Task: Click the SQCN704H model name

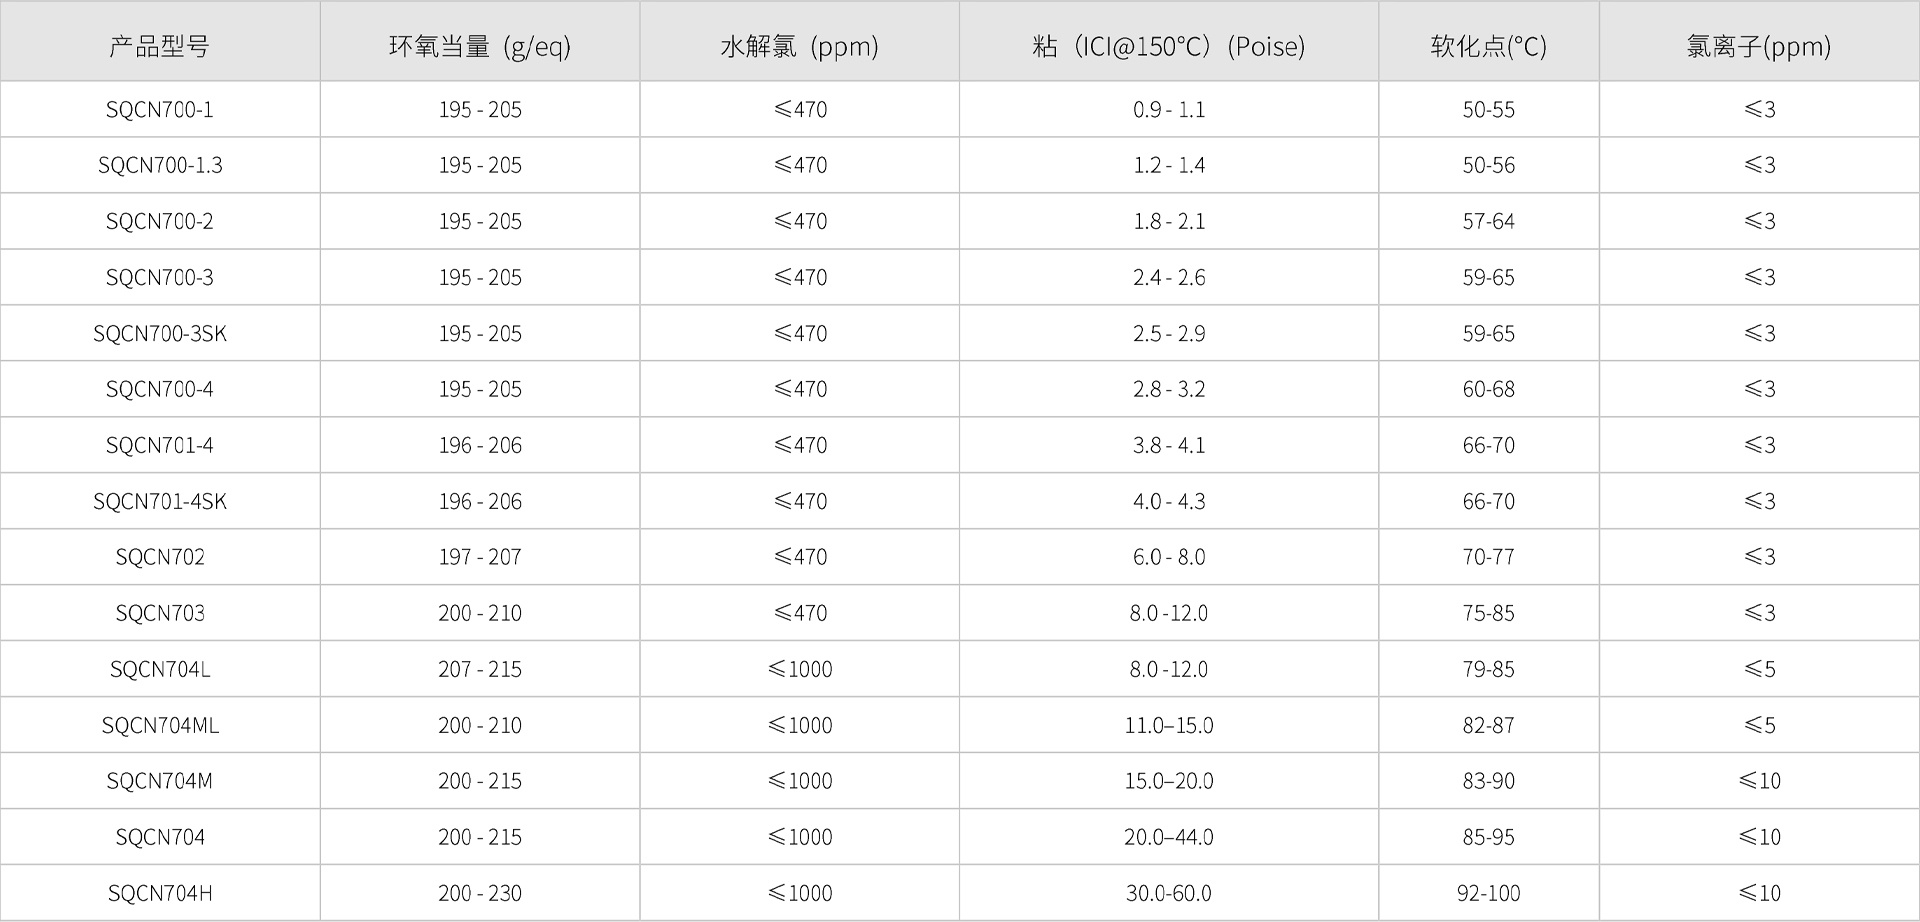Action: pyautogui.click(x=160, y=893)
